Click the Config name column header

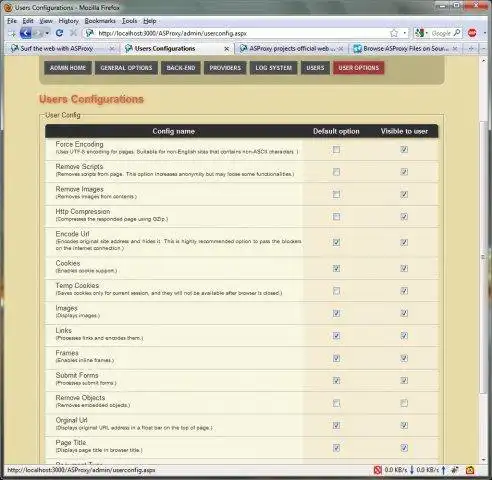coord(173,131)
